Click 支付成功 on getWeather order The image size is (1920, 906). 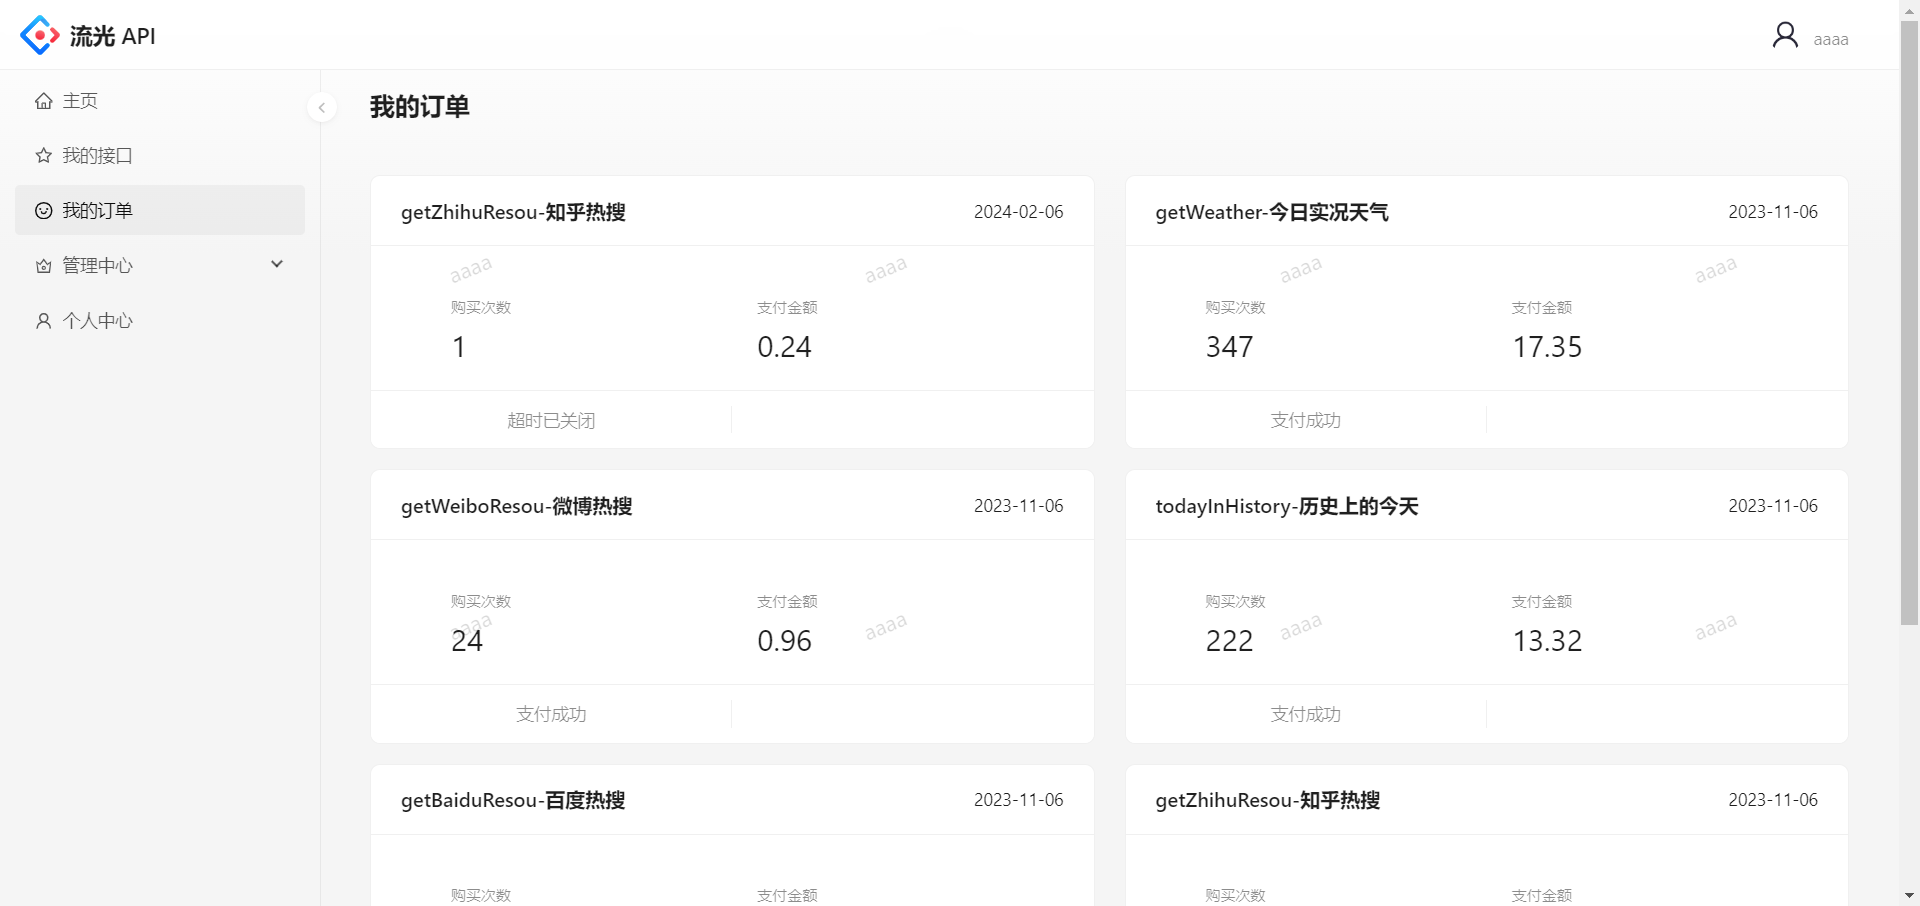[1305, 420]
